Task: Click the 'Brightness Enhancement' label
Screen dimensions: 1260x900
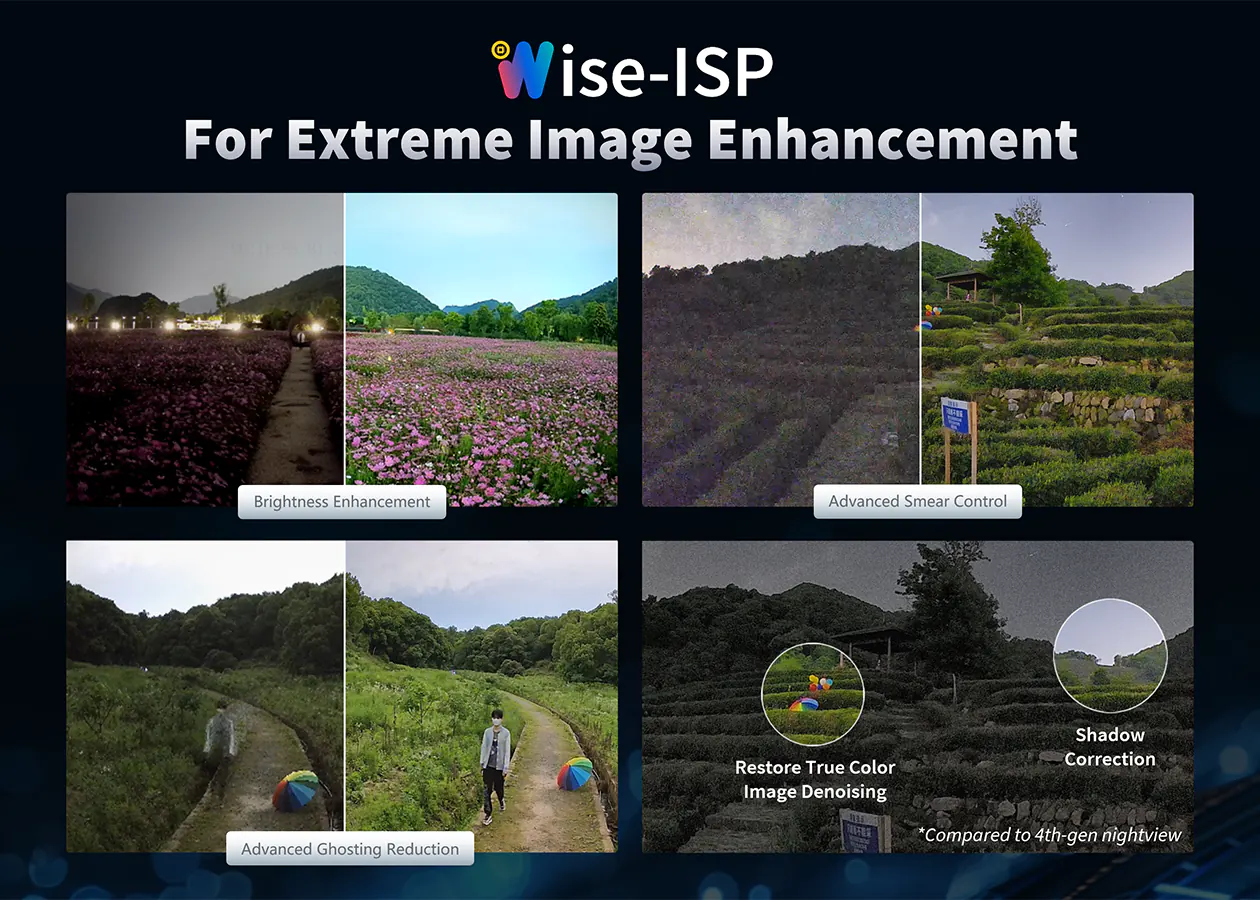Action: [x=342, y=502]
